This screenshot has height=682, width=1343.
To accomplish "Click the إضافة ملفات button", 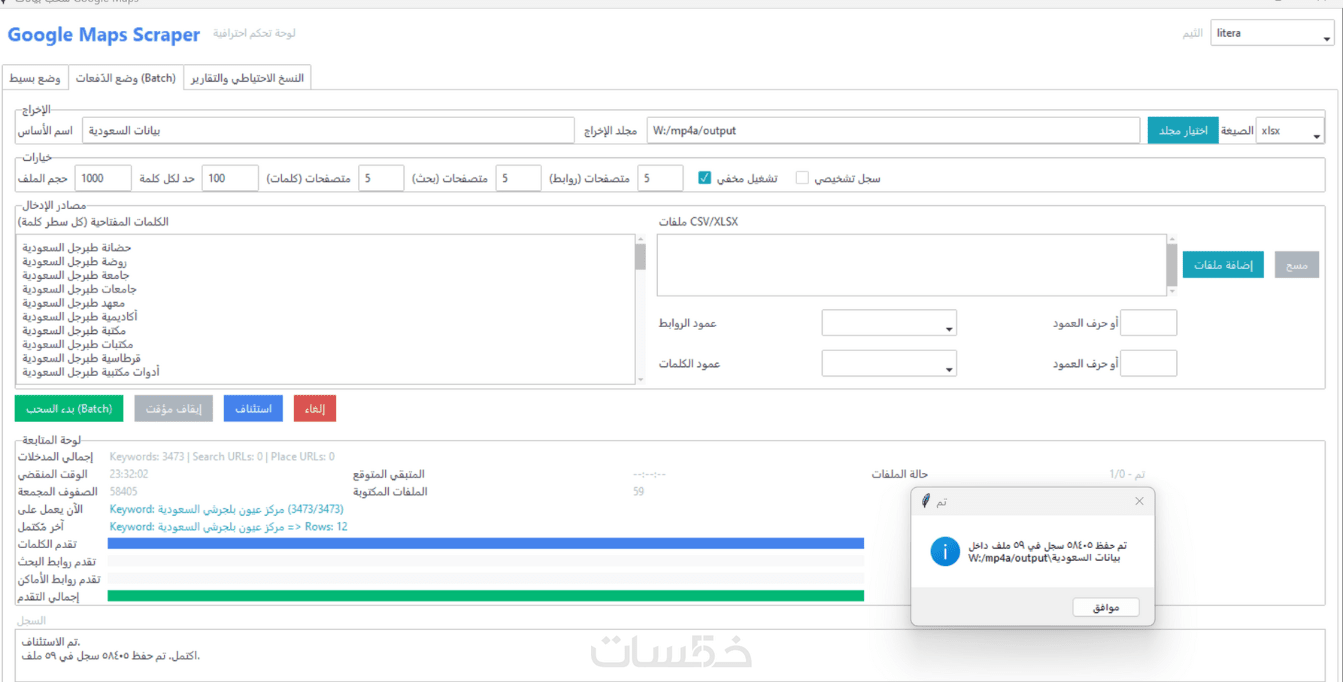I will (x=1223, y=265).
